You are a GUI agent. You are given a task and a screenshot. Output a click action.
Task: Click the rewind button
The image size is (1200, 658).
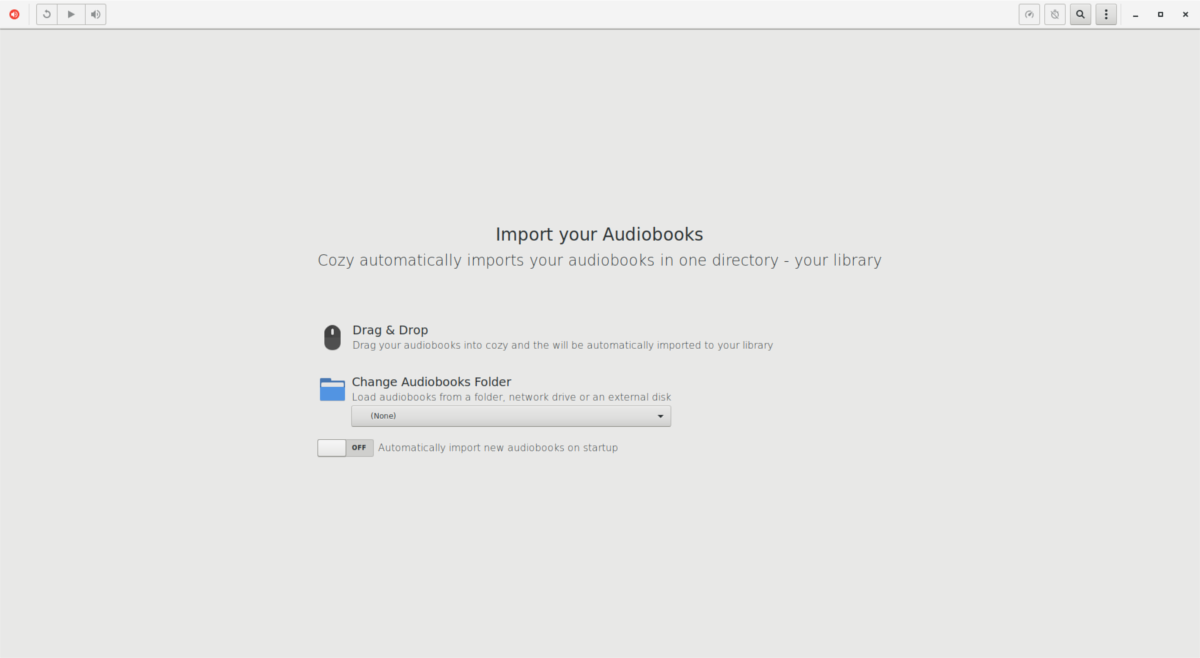coord(47,14)
